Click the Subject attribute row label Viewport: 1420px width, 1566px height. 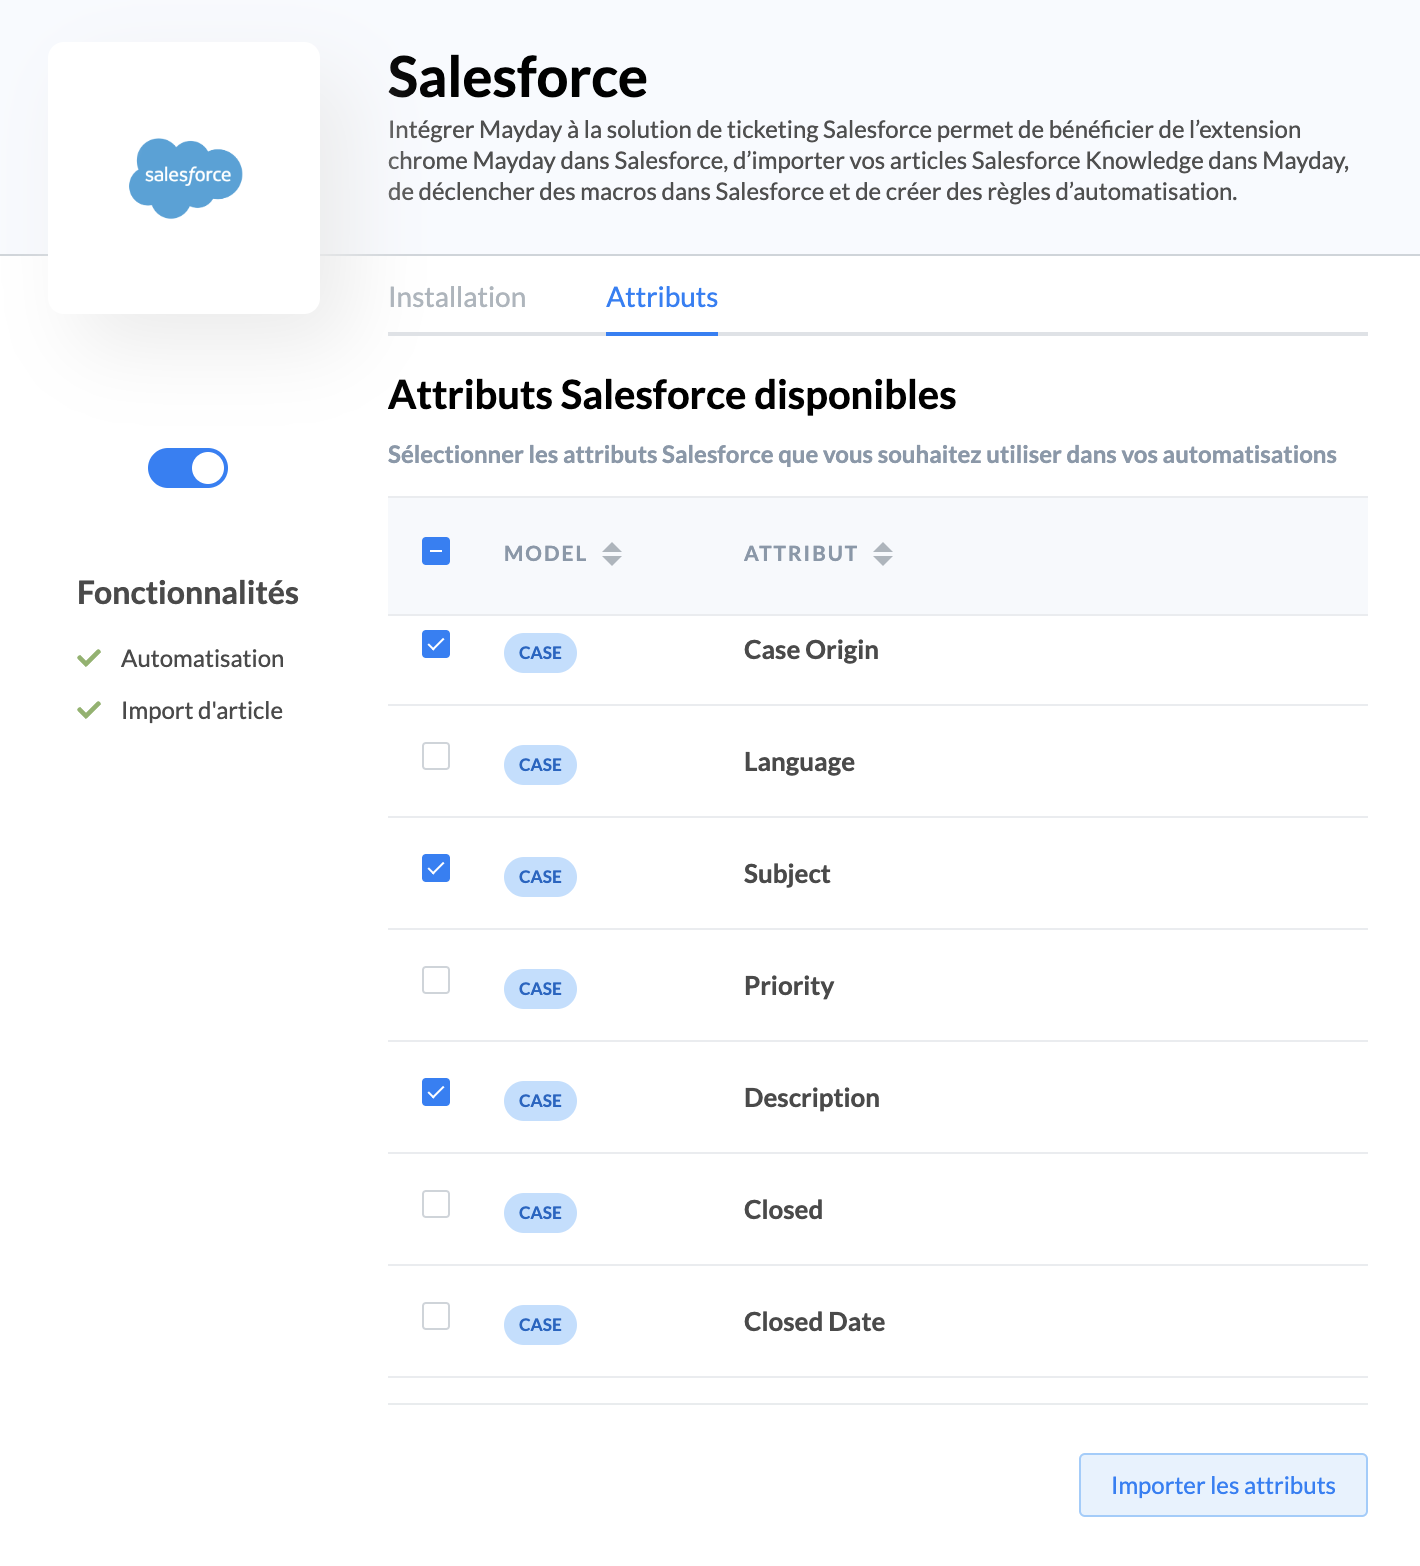tap(787, 874)
